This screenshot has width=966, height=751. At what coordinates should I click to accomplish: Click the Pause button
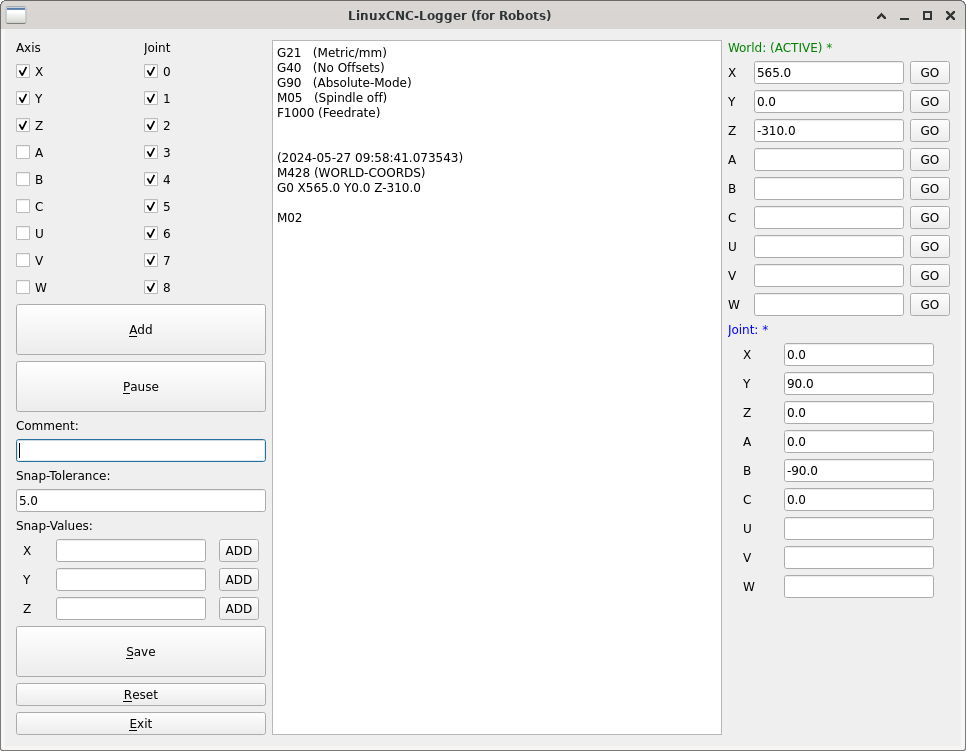point(140,386)
